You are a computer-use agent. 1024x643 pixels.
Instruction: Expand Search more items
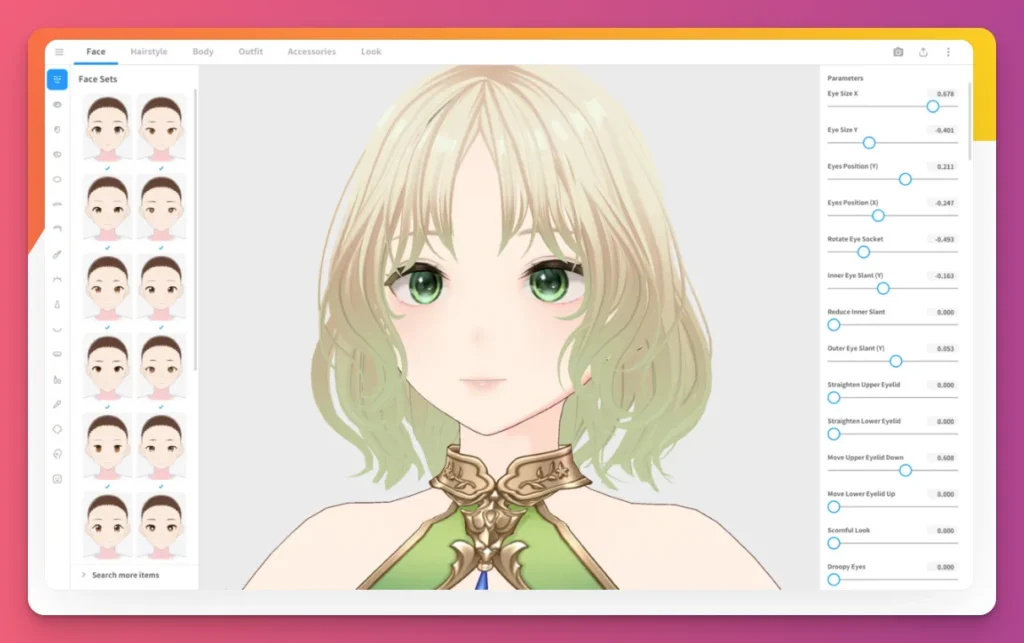click(x=125, y=575)
